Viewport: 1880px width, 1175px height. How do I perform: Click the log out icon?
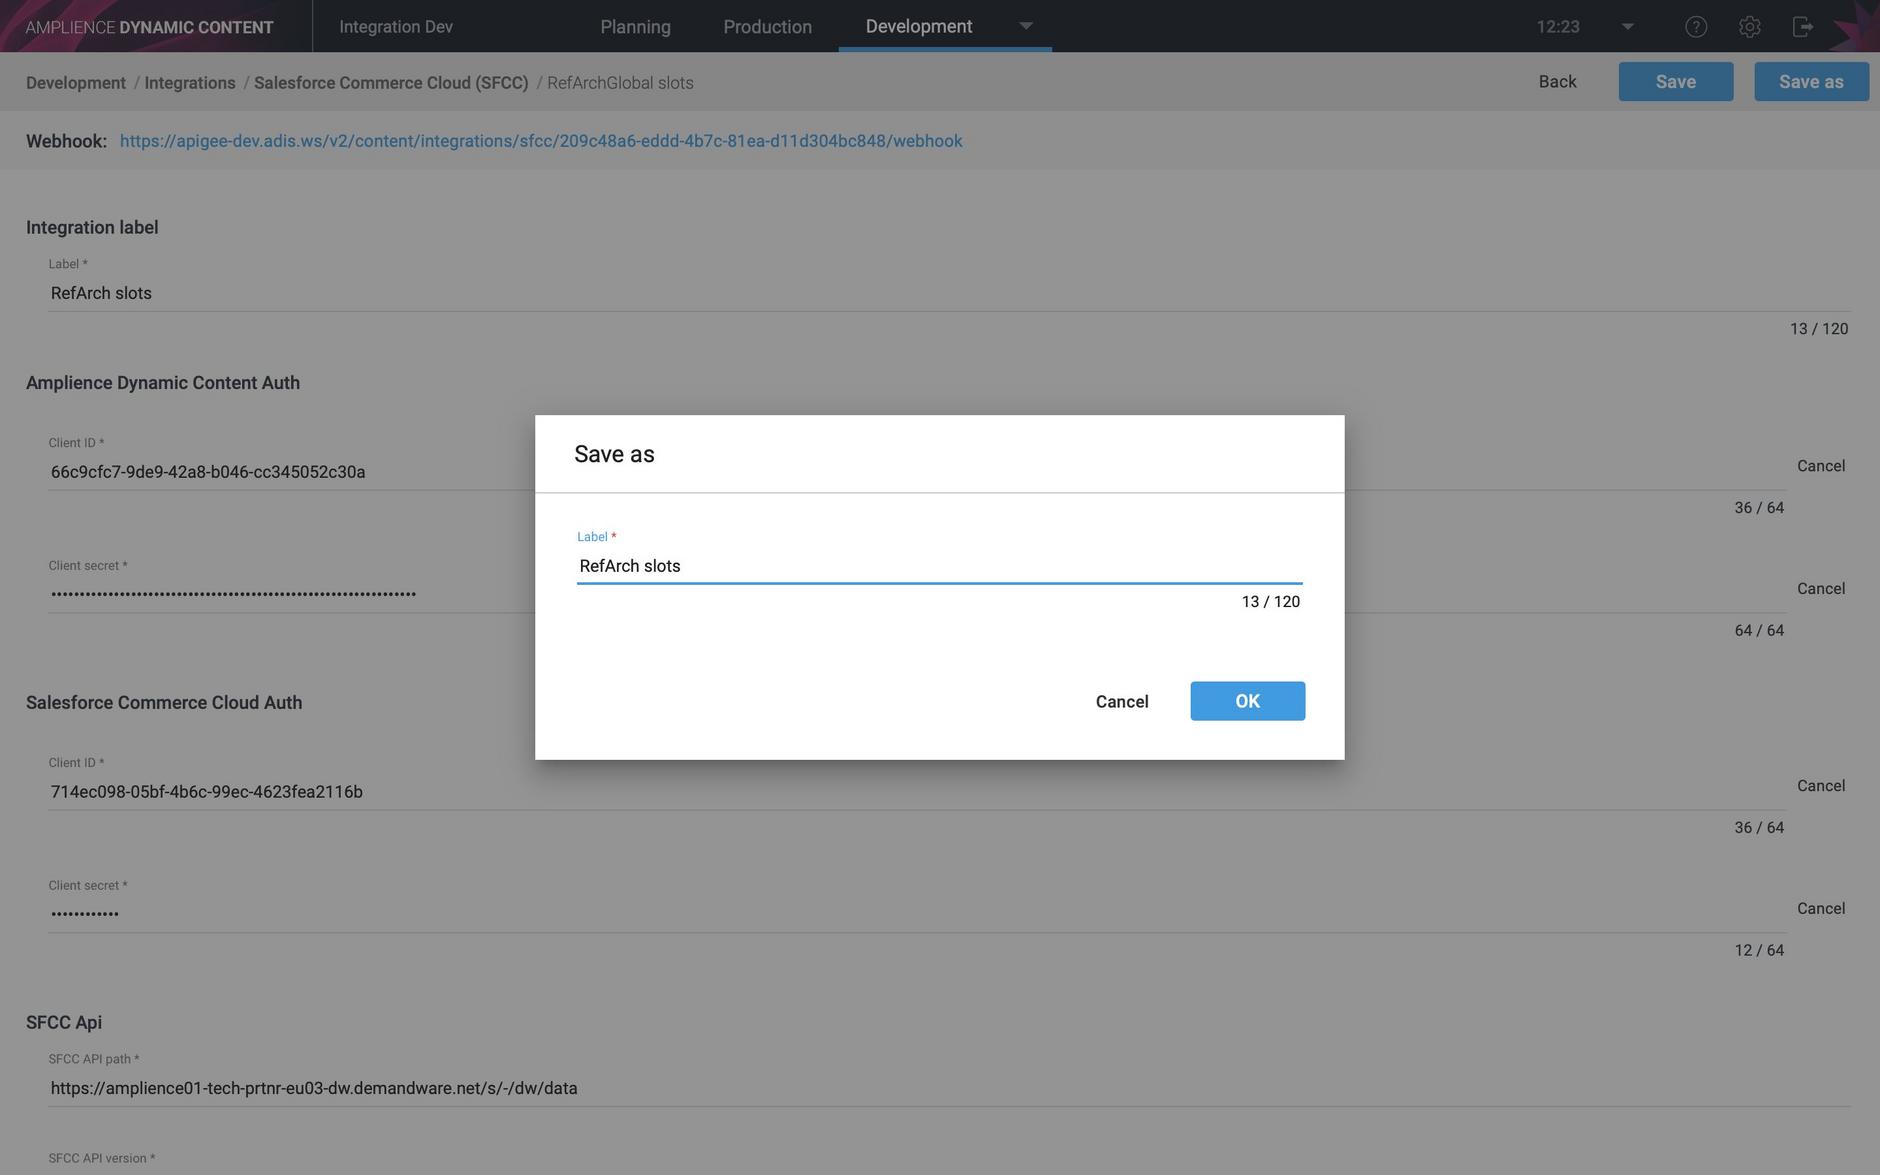[x=1802, y=27]
